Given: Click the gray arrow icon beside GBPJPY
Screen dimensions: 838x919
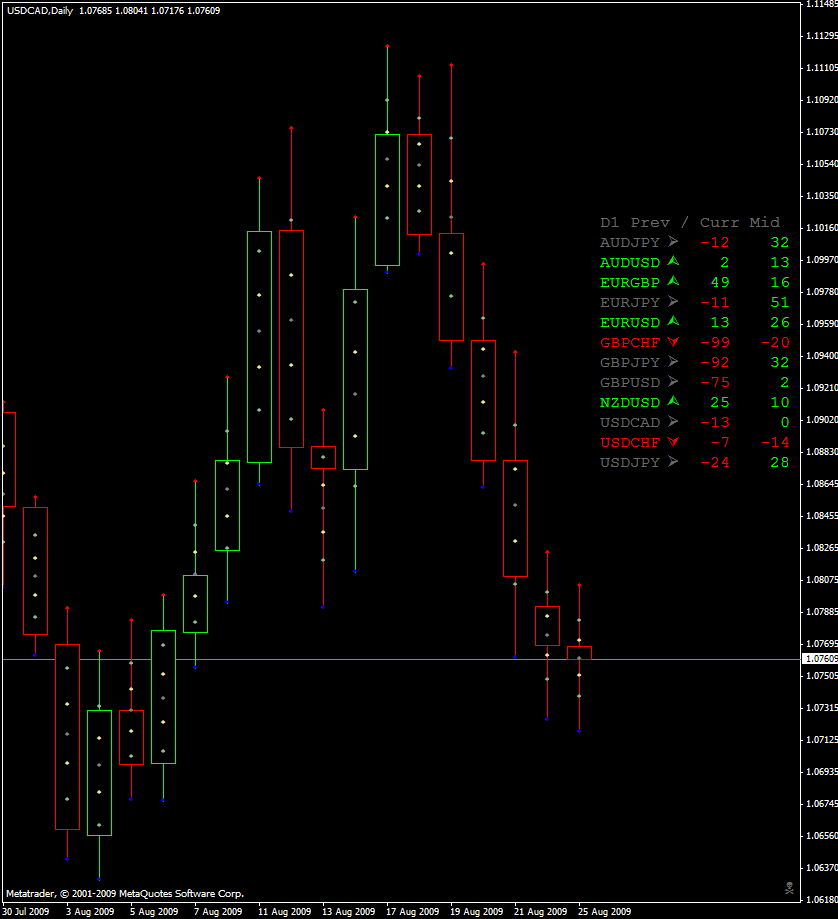Looking at the screenshot, I should pyautogui.click(x=673, y=362).
